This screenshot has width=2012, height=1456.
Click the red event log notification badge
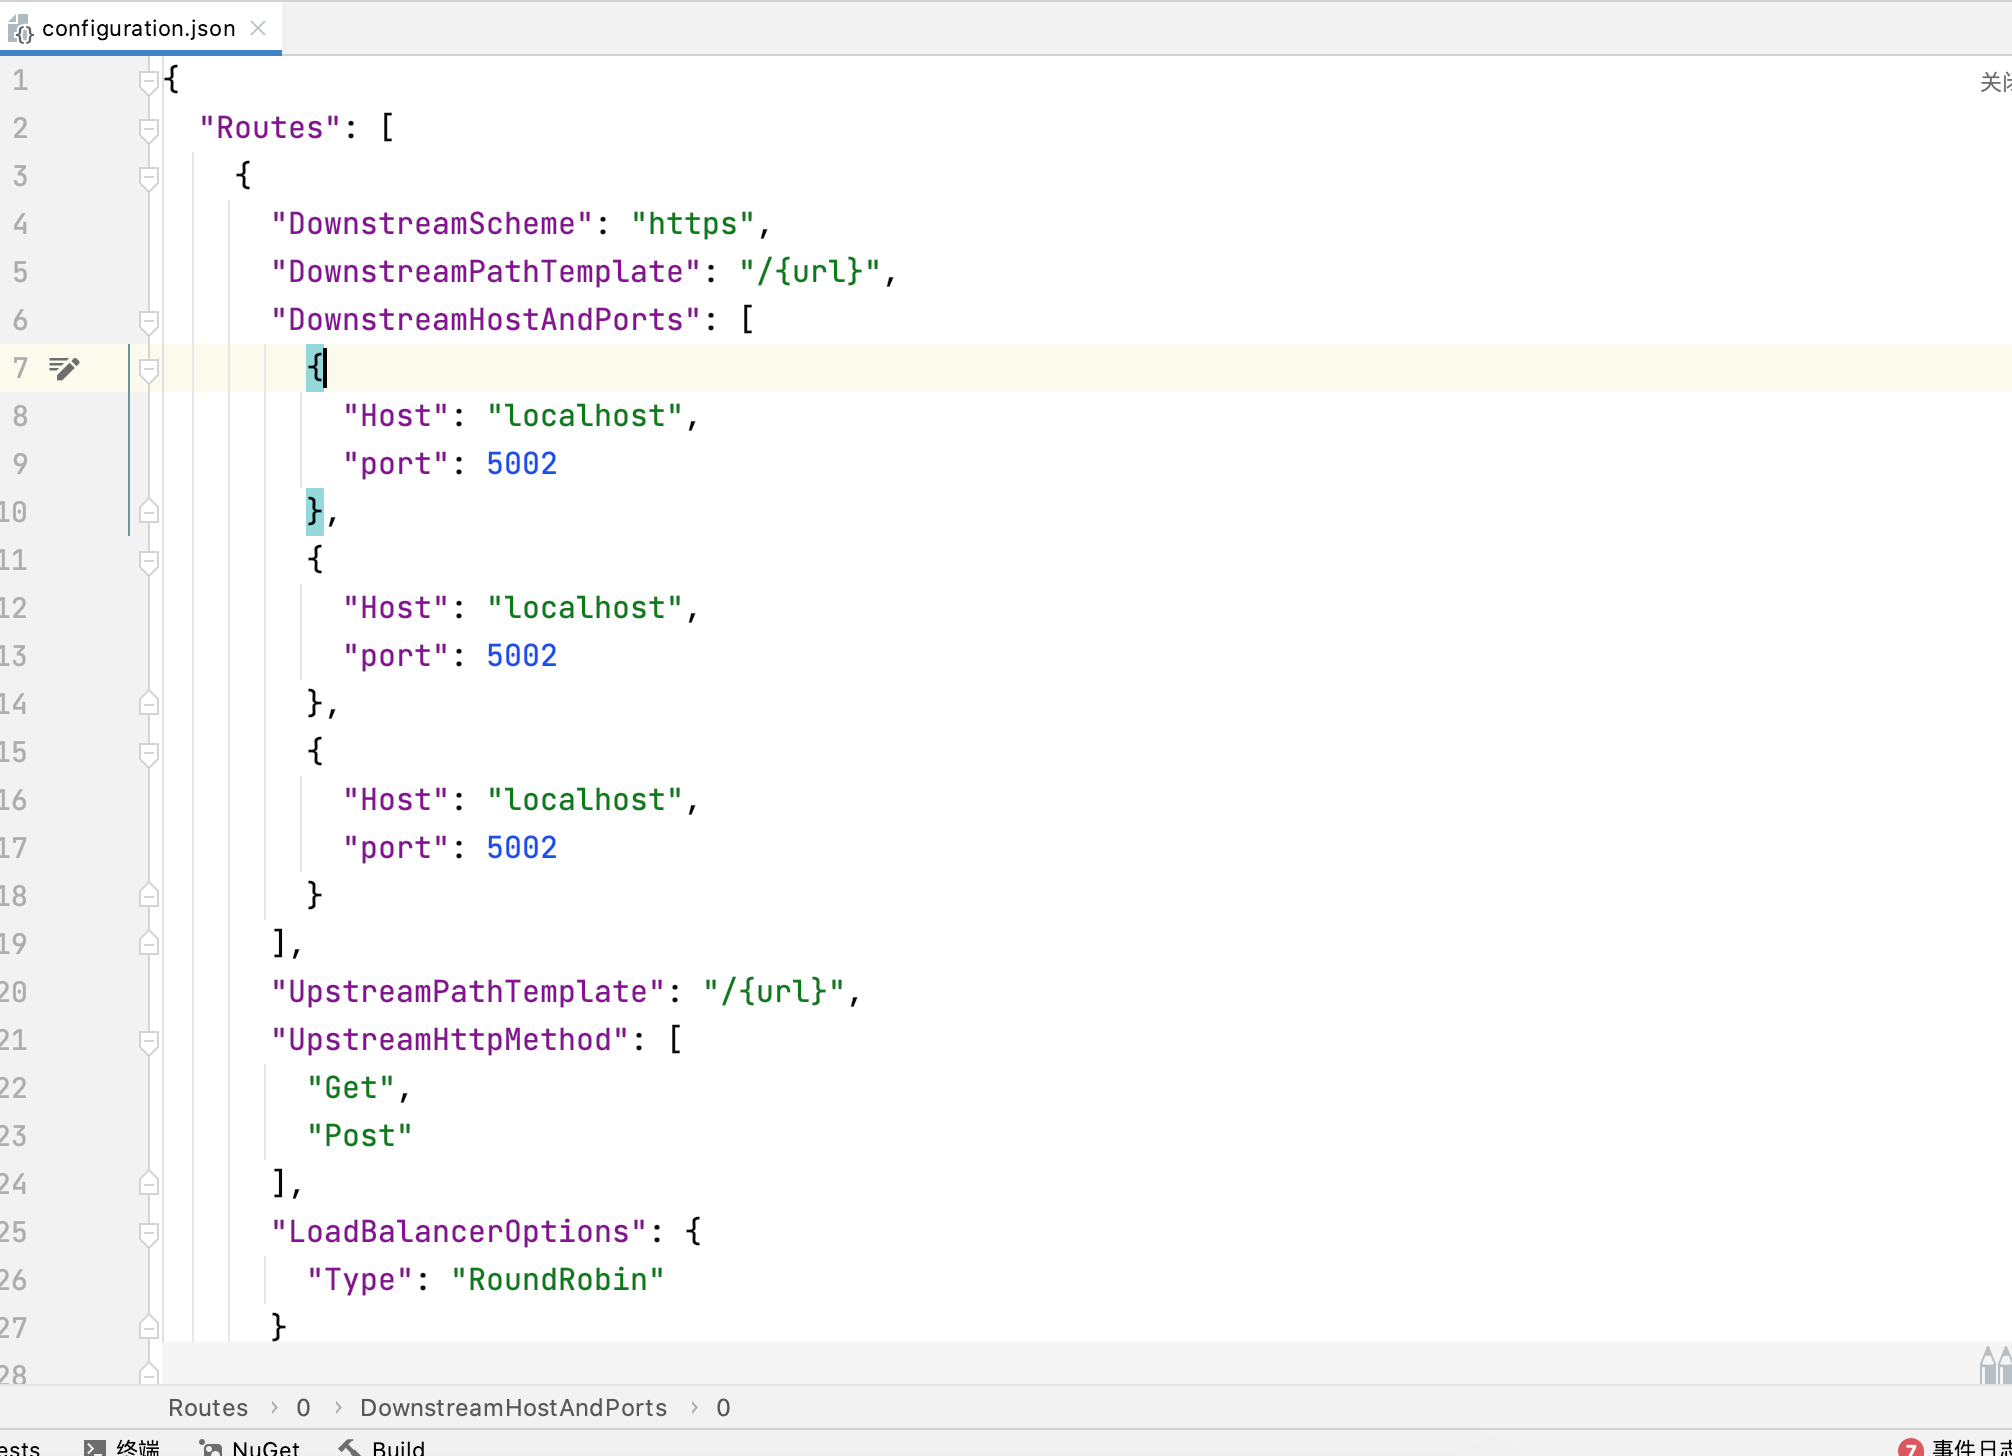[1910, 1447]
